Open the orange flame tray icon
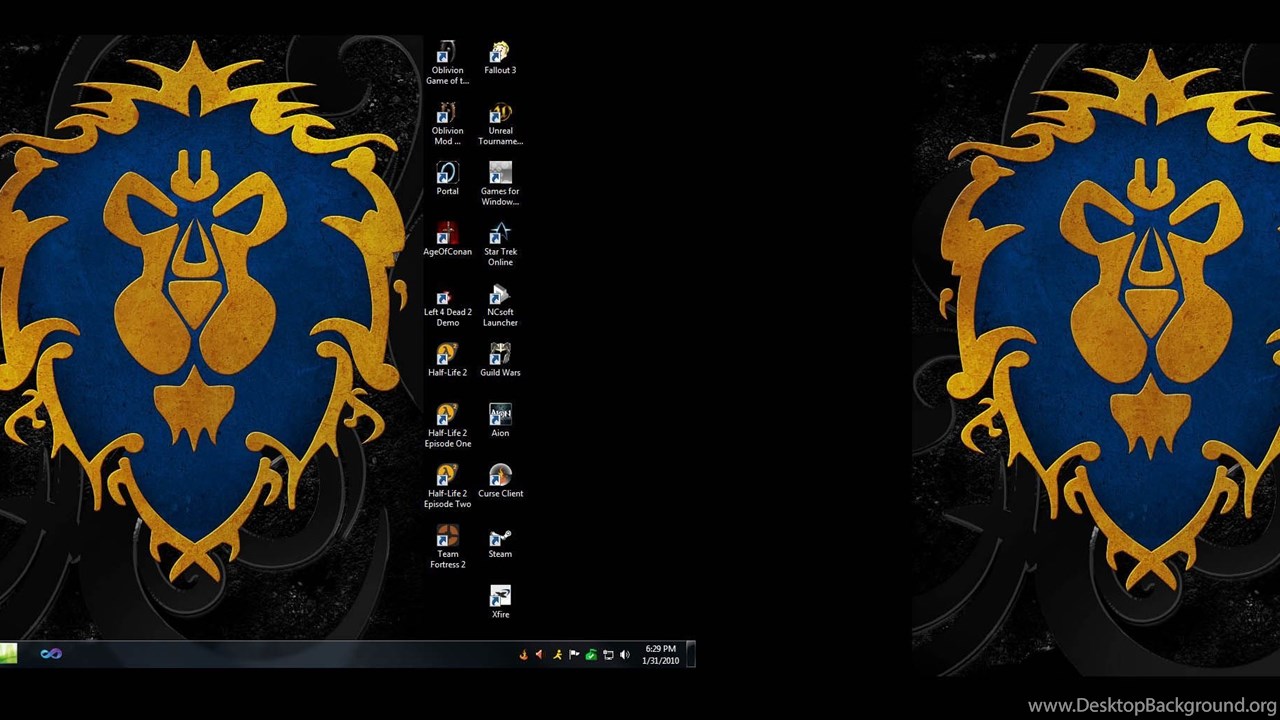1280x720 pixels. [522, 655]
